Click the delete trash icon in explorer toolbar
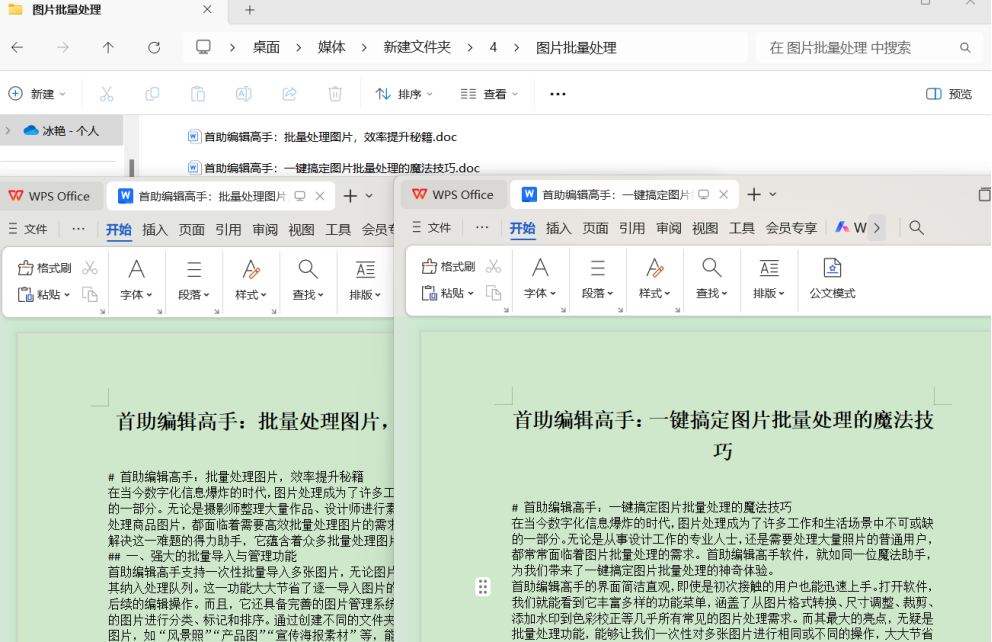Screen dimensions: 992x642 [335, 94]
